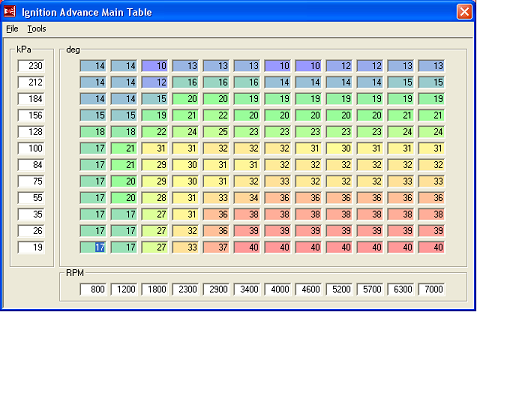528x396 pixels.
Task: Select the 55 kPa axis field
Action: coord(31,198)
